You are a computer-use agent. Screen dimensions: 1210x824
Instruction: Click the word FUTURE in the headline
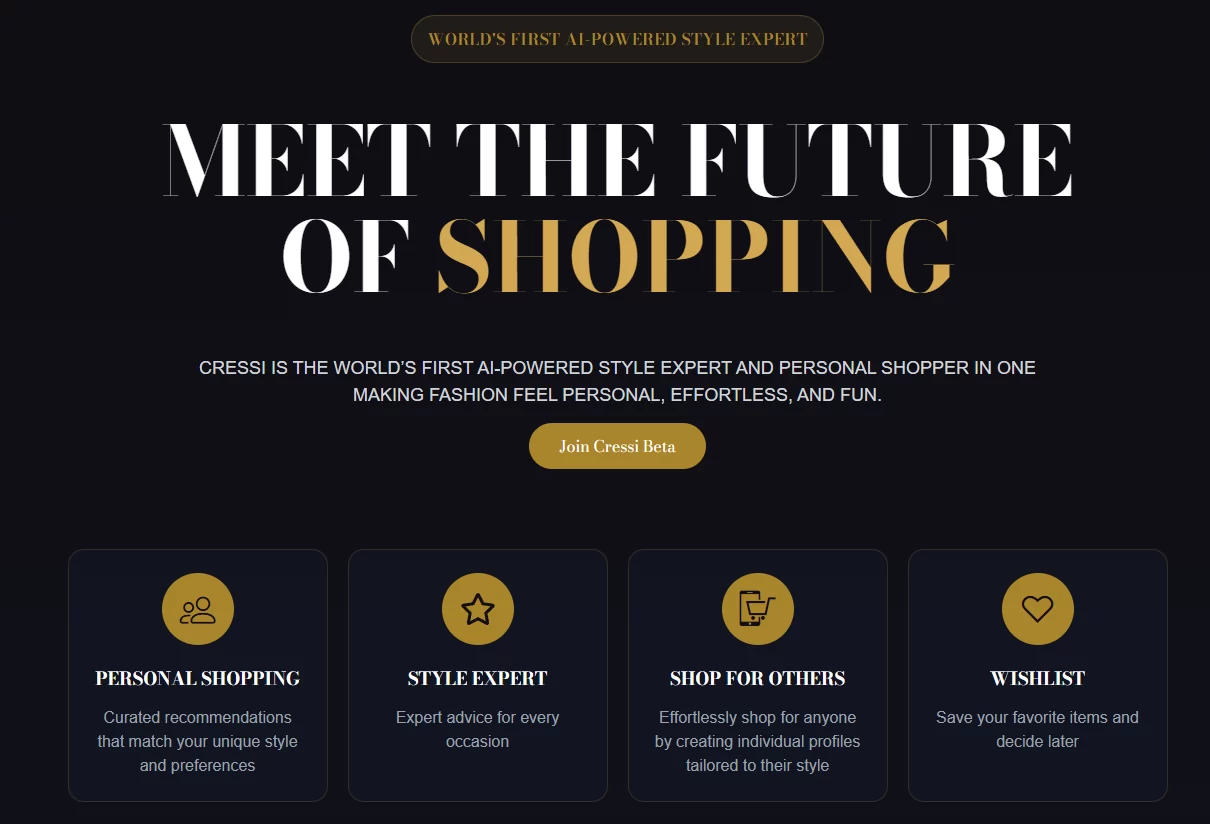tap(878, 160)
